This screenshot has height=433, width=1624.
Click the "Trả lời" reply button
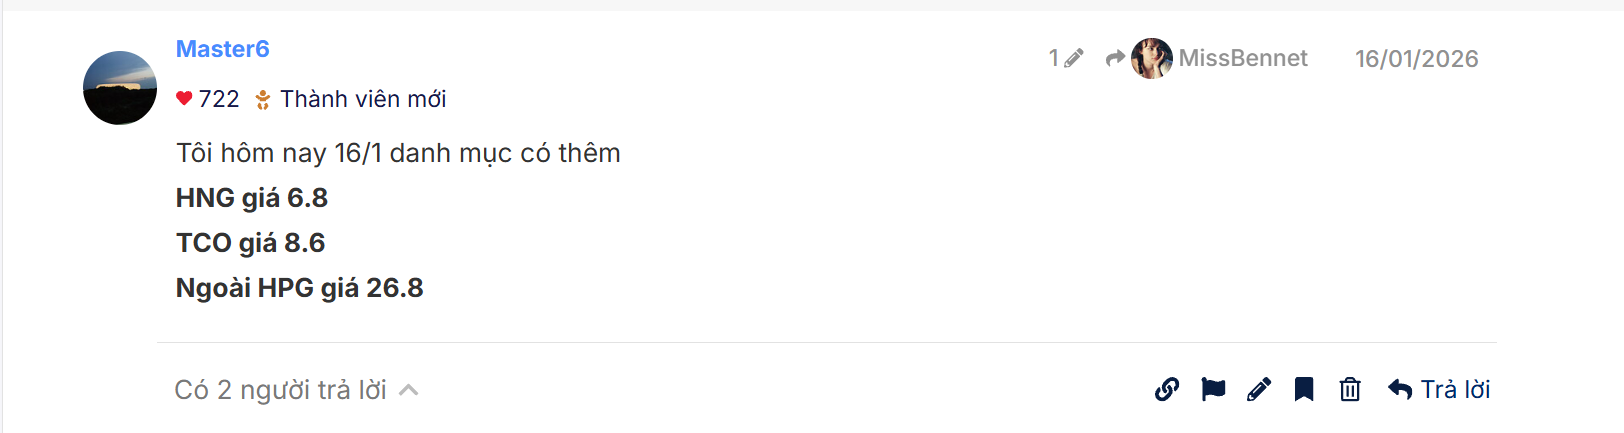coord(1439,389)
